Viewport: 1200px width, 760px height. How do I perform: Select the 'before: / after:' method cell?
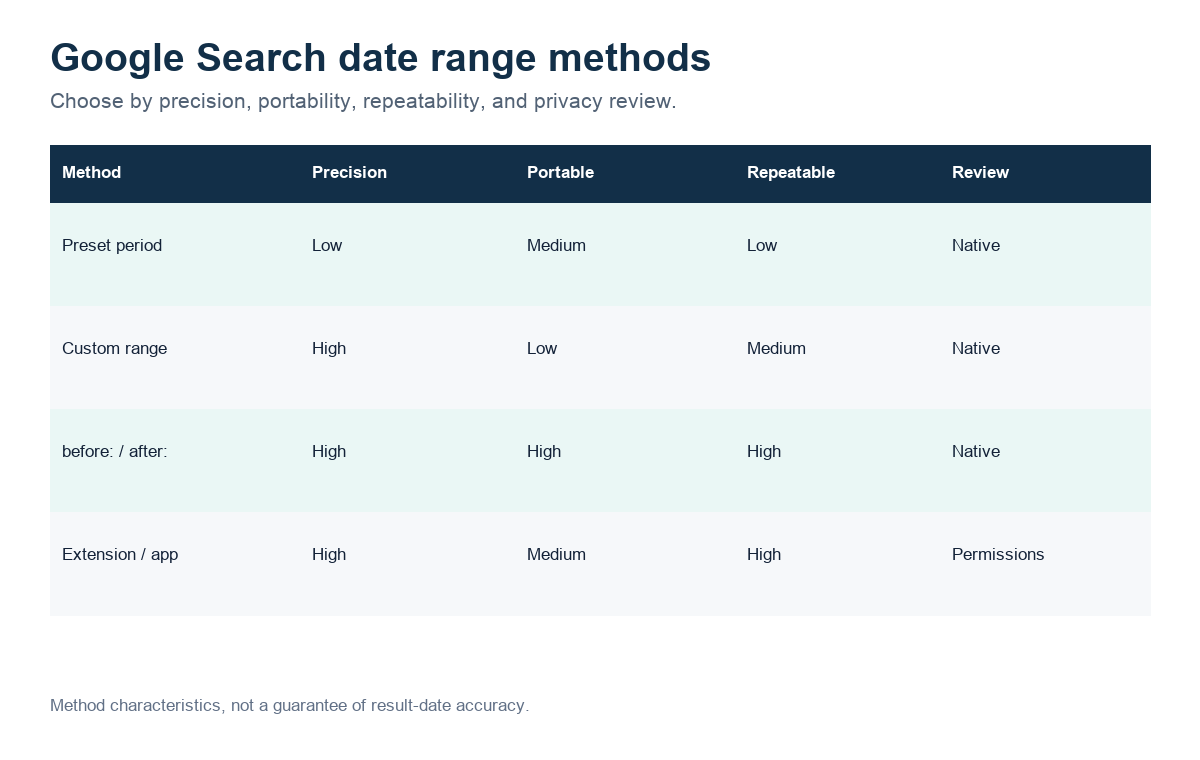(x=114, y=451)
